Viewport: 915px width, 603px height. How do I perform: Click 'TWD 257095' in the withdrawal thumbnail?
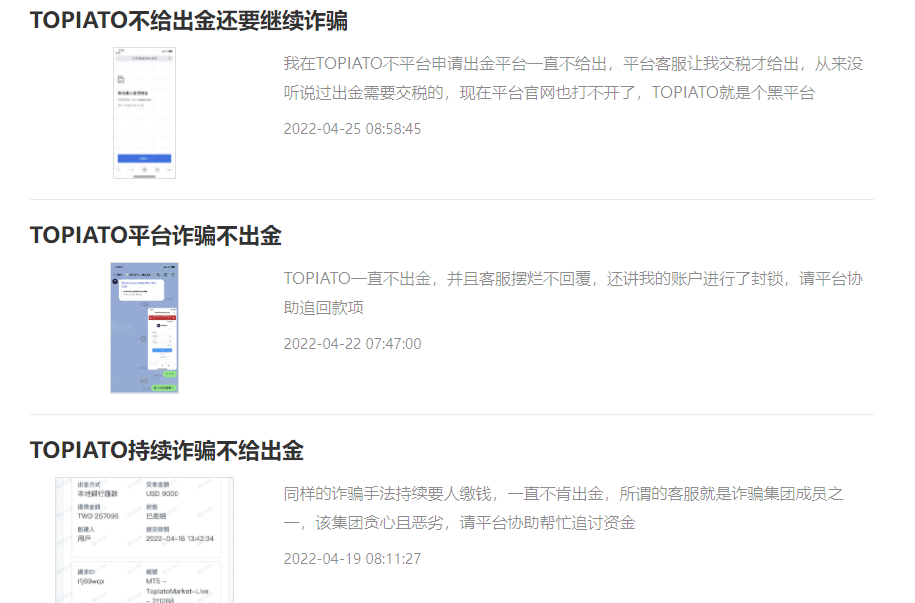coord(99,516)
